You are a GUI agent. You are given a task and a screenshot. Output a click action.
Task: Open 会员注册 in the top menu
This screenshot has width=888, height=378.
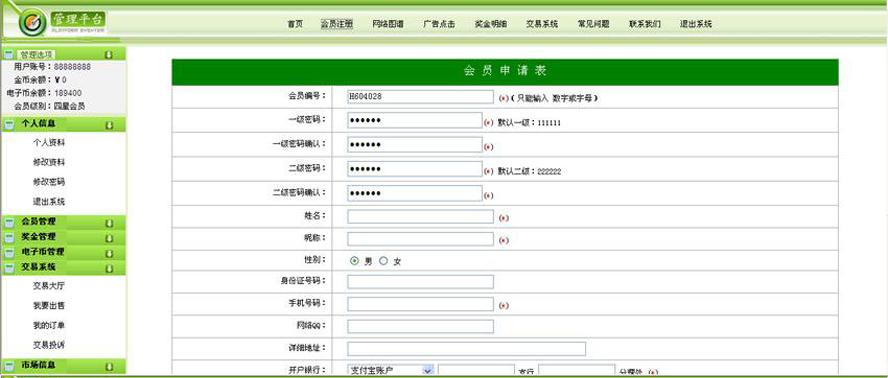tap(337, 24)
